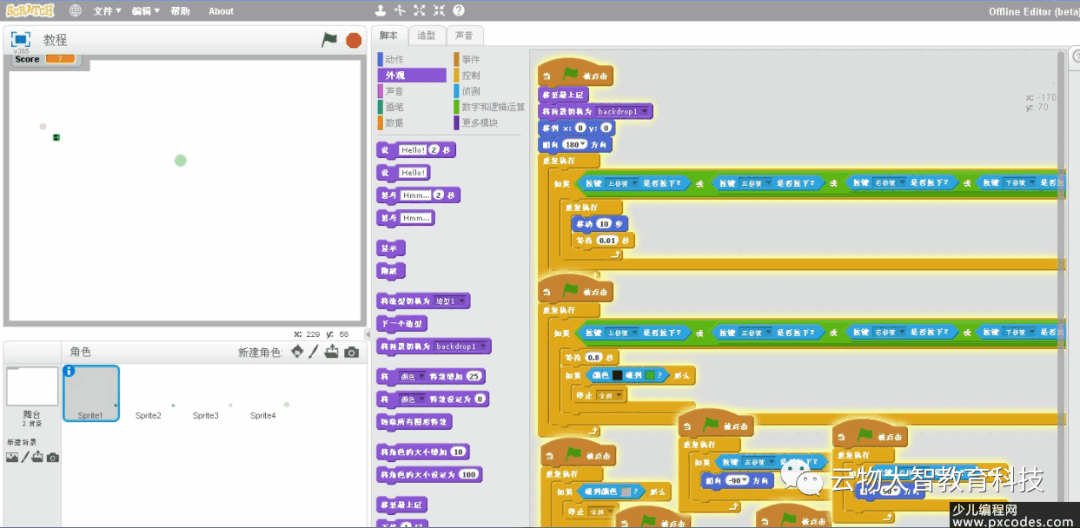Select the 动作 (Motion) block category
The image size is (1080, 528).
coord(394,60)
